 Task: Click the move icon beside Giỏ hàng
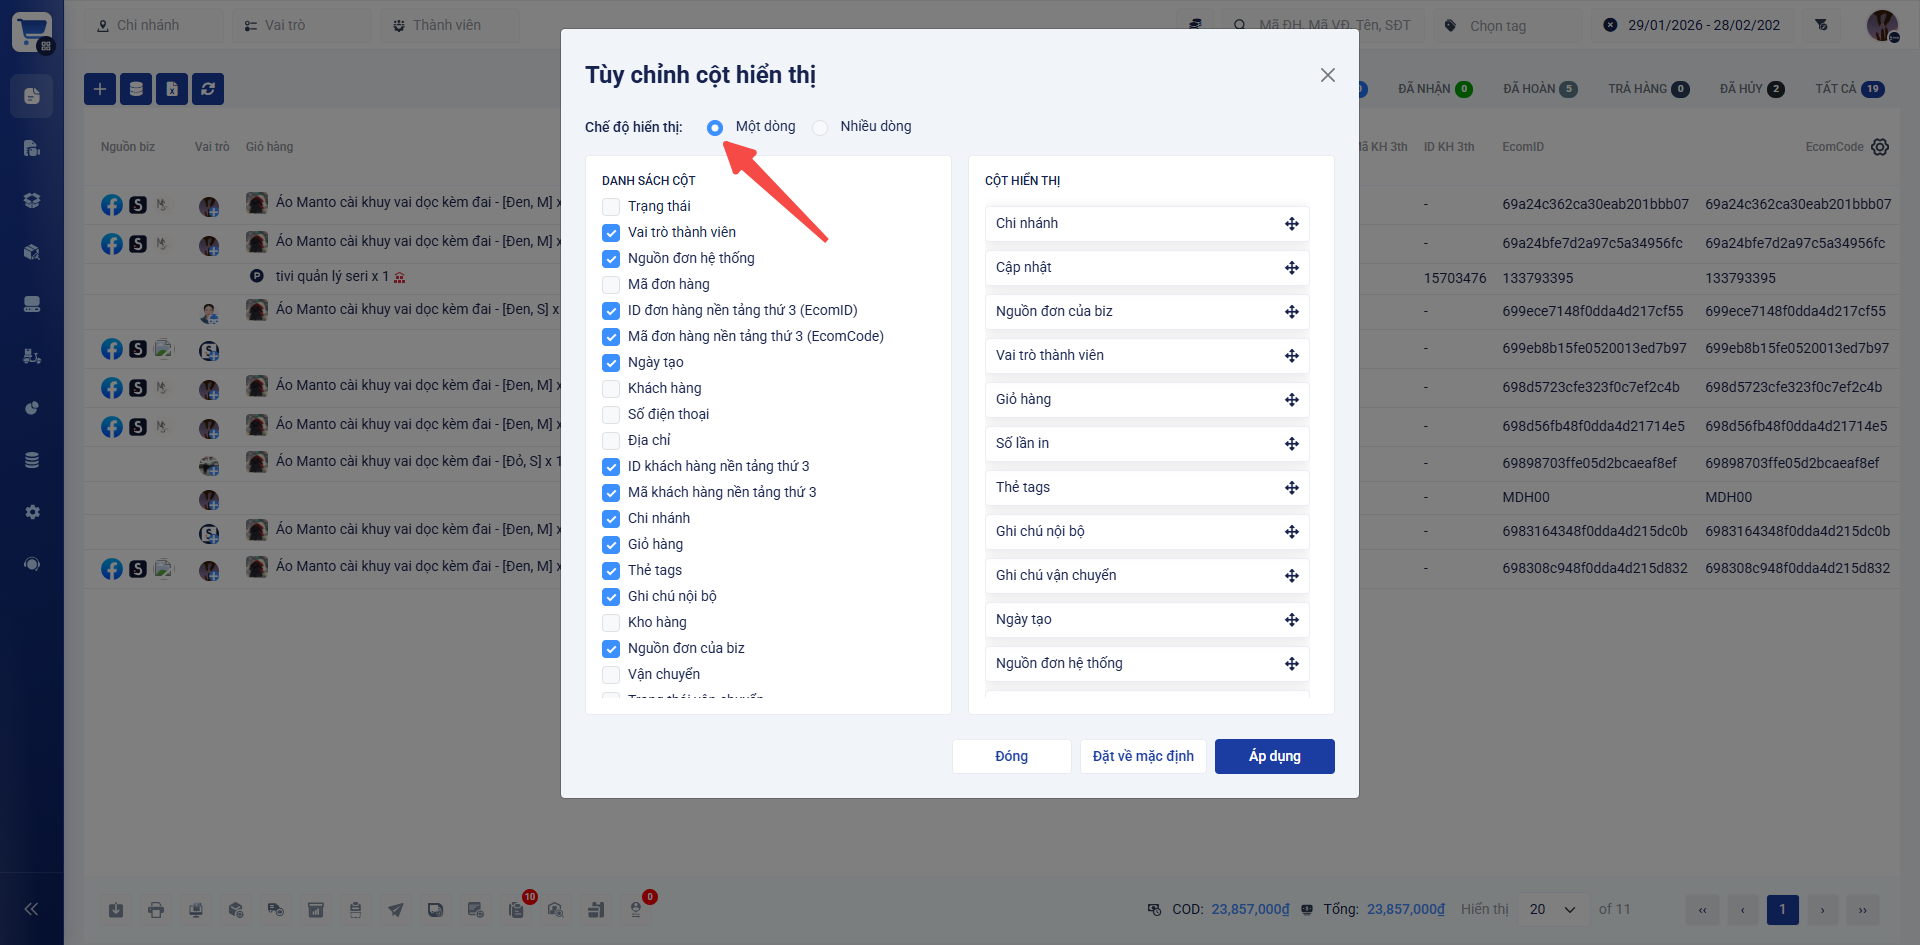click(1291, 400)
